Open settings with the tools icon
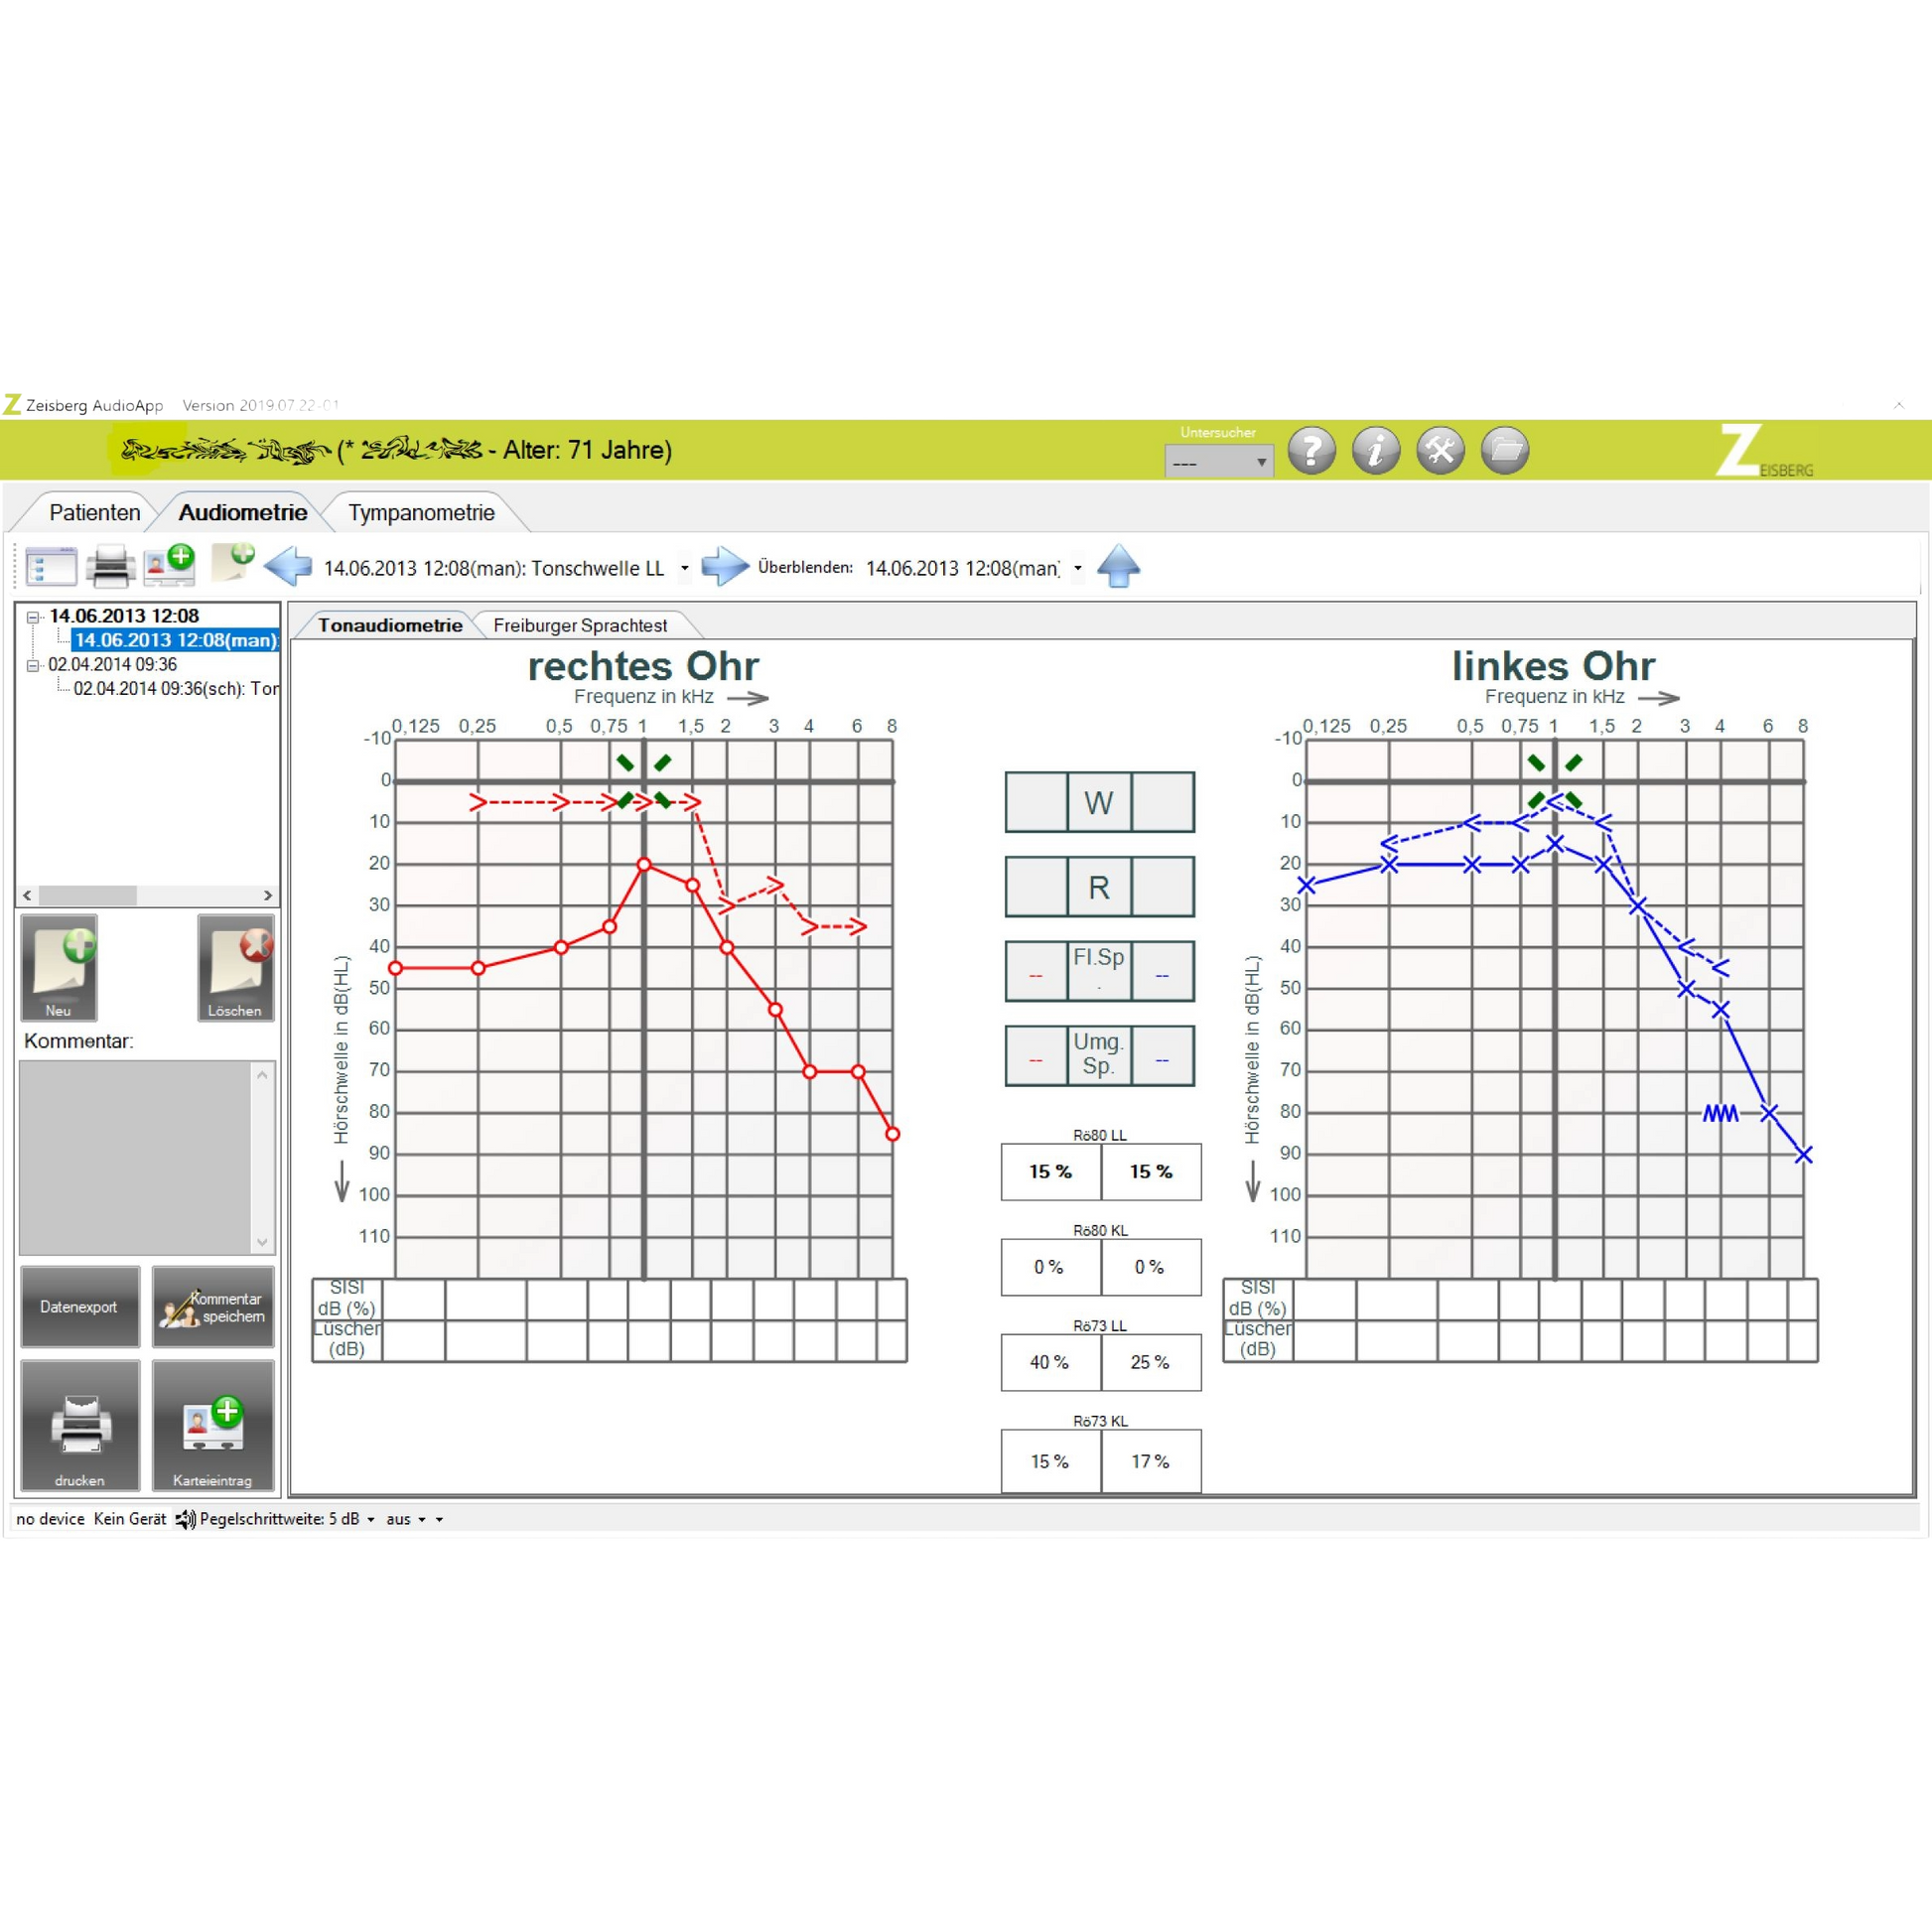This screenshot has width=1932, height=1932. [1440, 450]
